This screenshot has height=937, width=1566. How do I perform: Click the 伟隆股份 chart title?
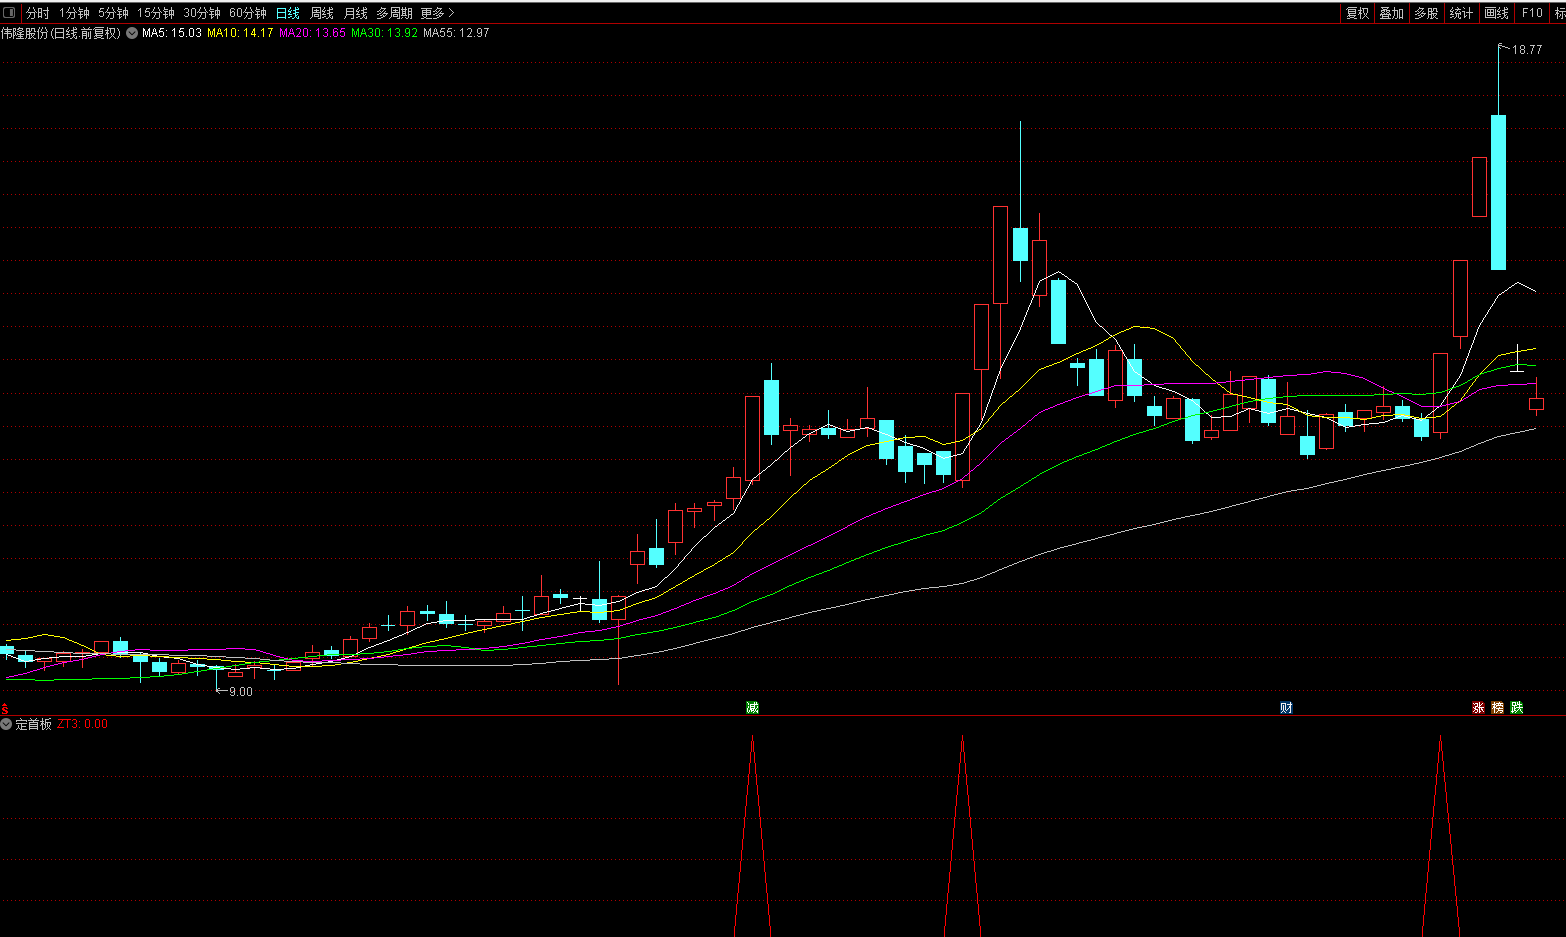tap(61, 33)
